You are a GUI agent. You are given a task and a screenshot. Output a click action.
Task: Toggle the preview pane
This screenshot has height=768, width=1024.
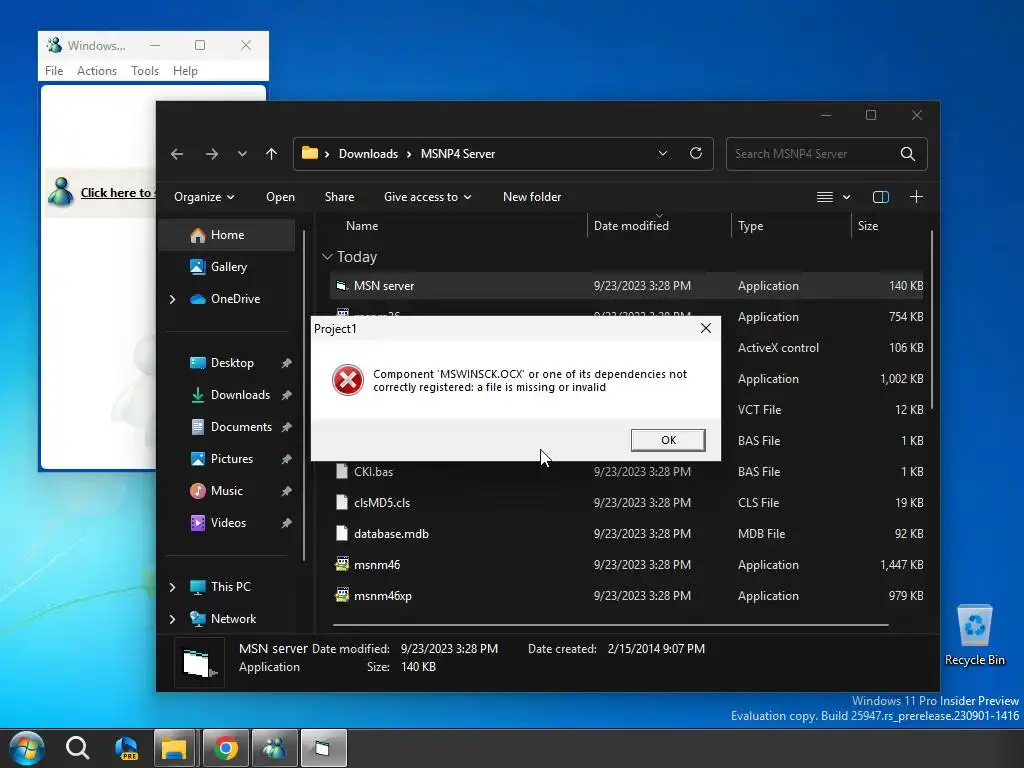pyautogui.click(x=881, y=197)
